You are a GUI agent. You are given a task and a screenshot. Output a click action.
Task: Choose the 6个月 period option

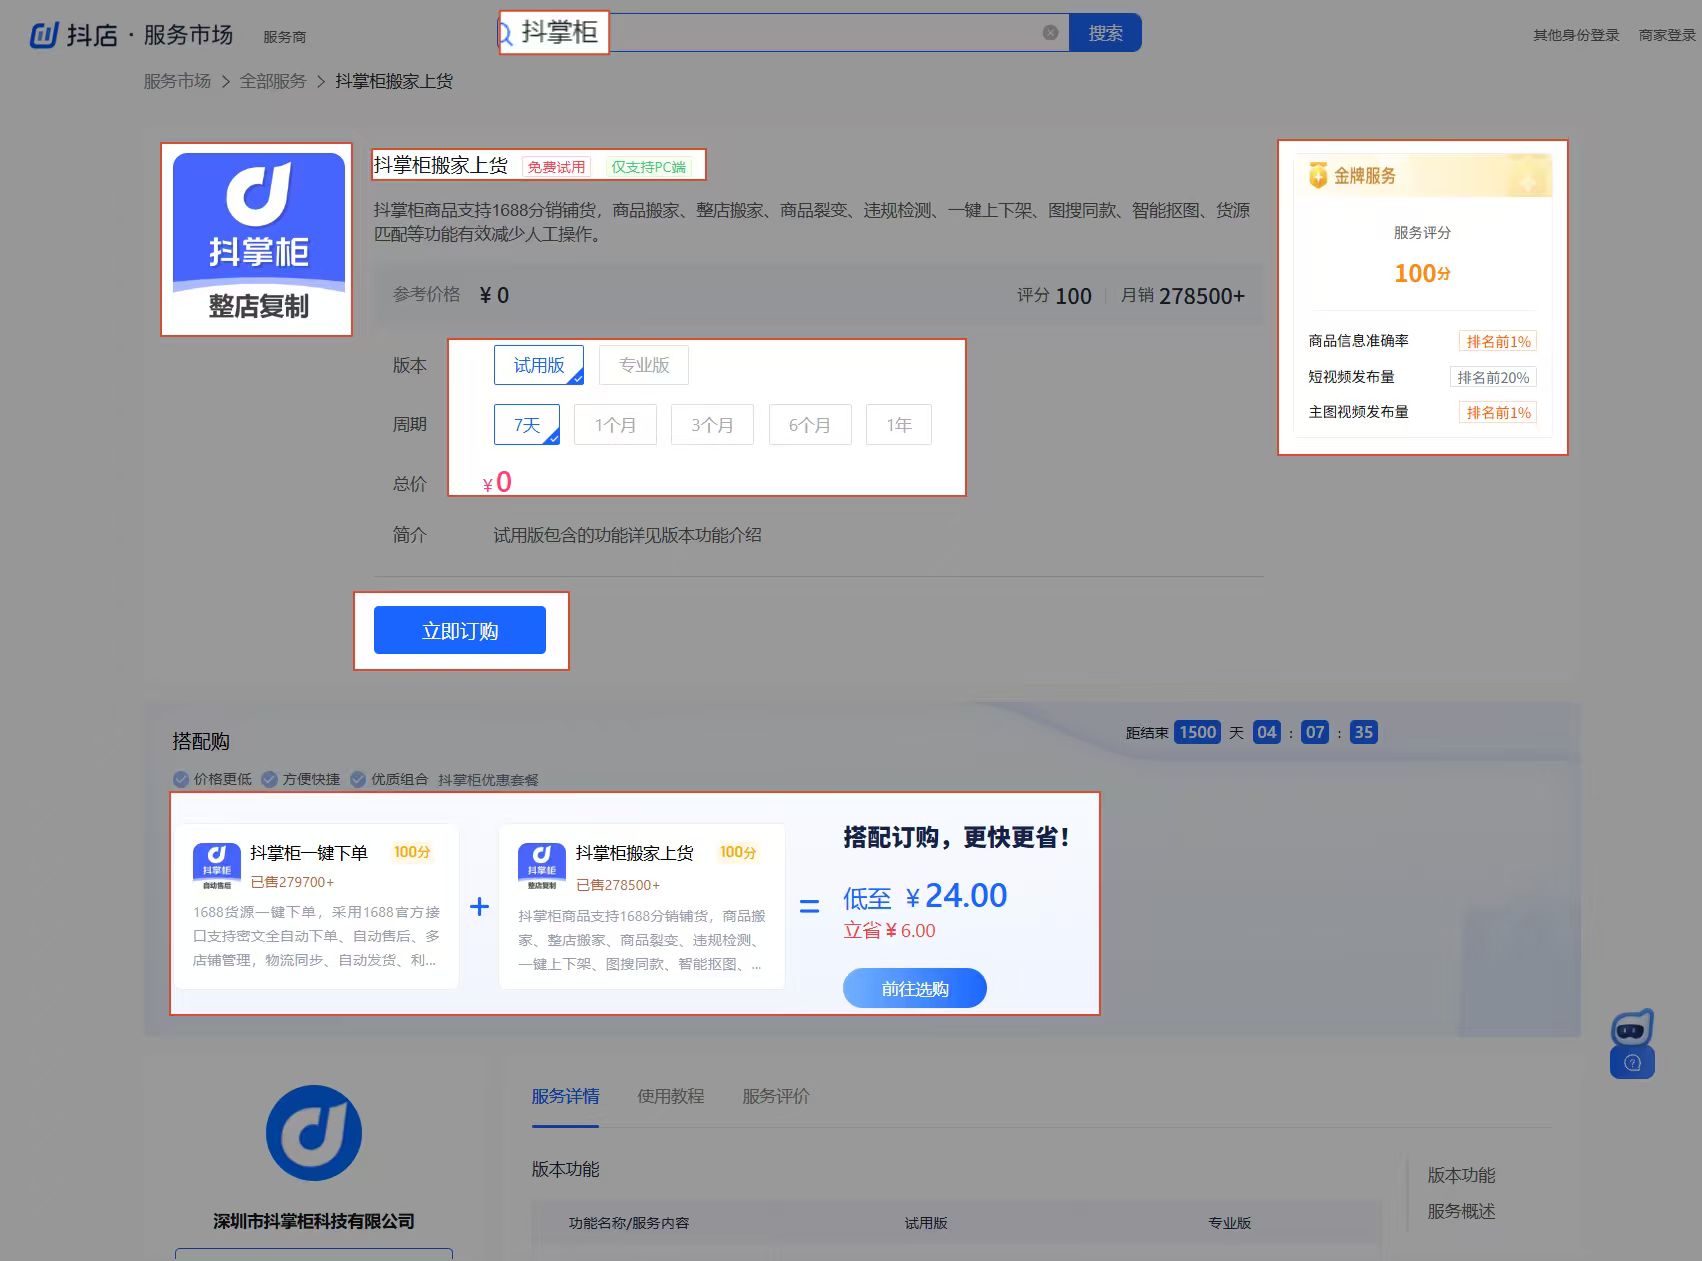click(x=810, y=425)
